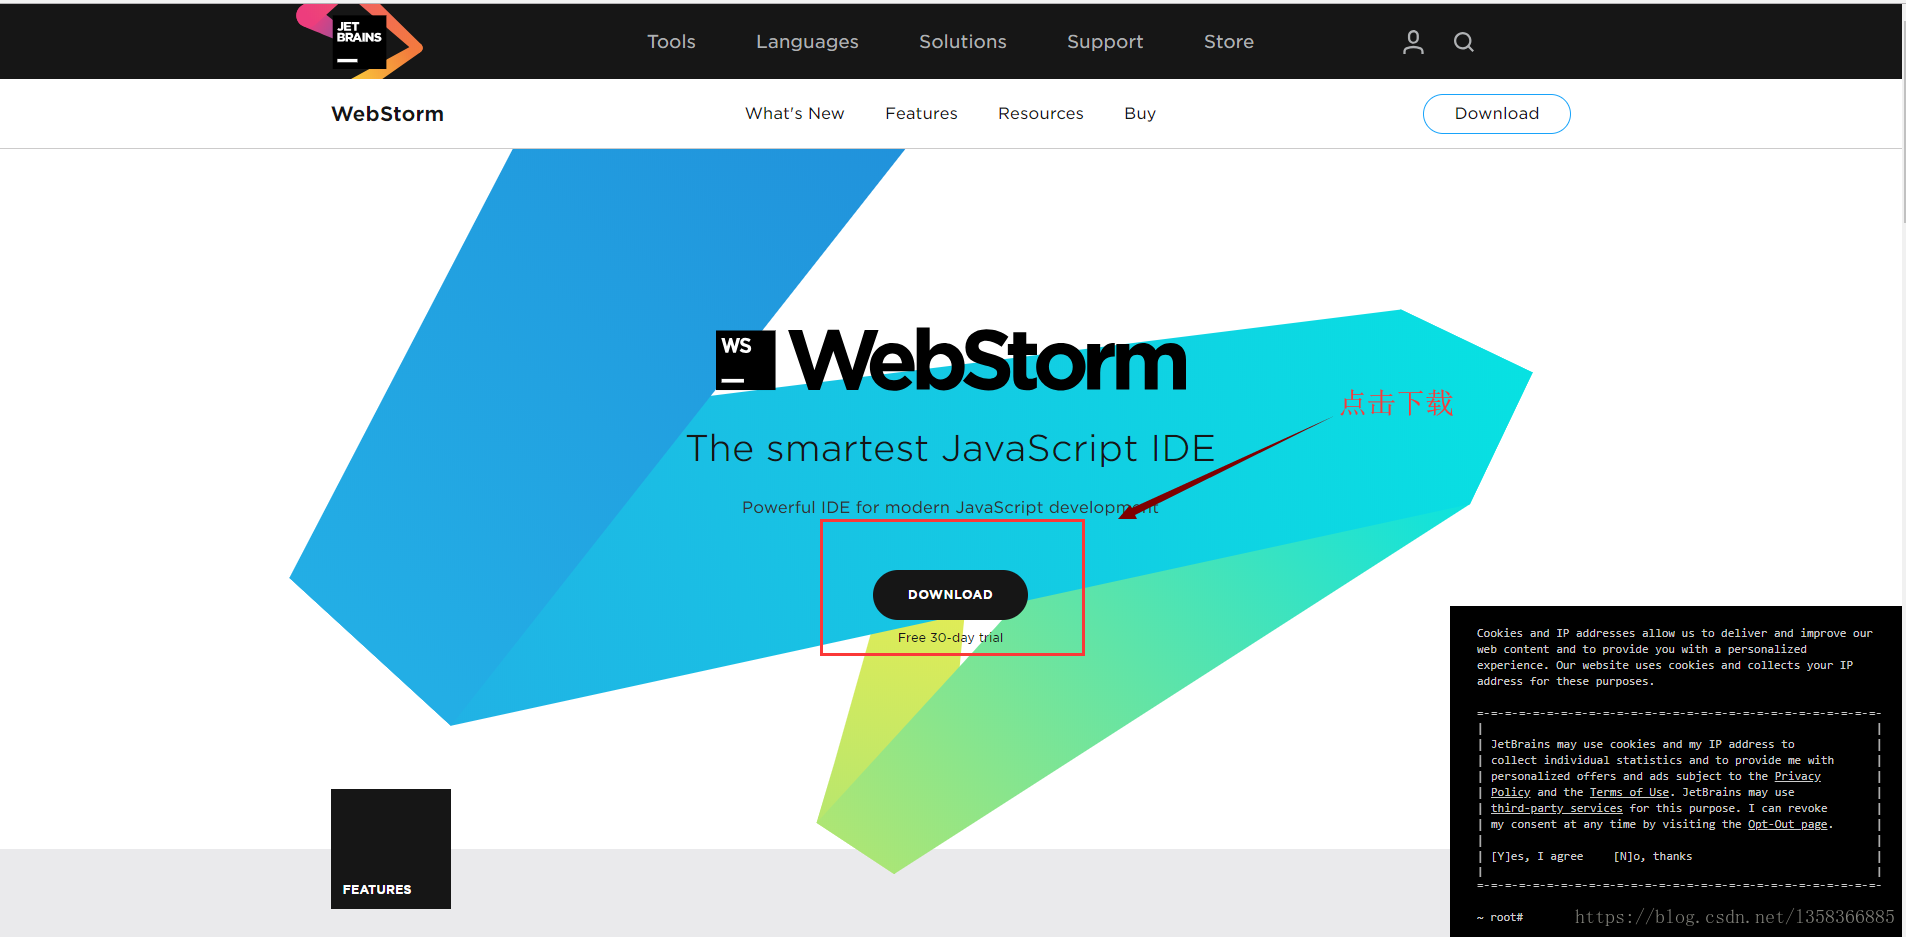Click the WebStorm product title link
This screenshot has height=937, width=1906.
(x=387, y=113)
